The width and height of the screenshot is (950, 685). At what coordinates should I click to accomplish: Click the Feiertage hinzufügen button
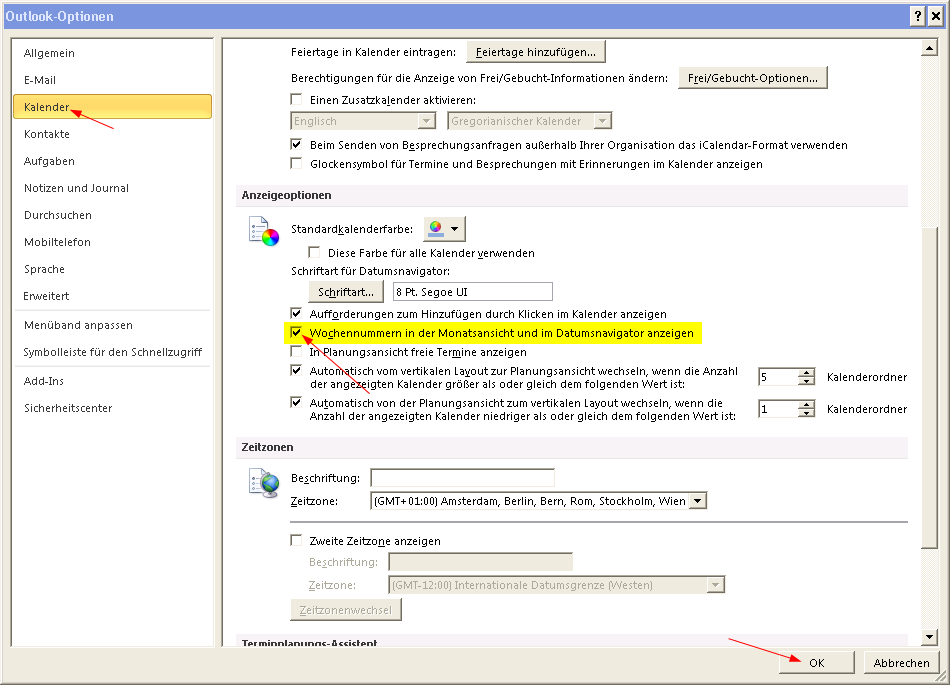(536, 52)
